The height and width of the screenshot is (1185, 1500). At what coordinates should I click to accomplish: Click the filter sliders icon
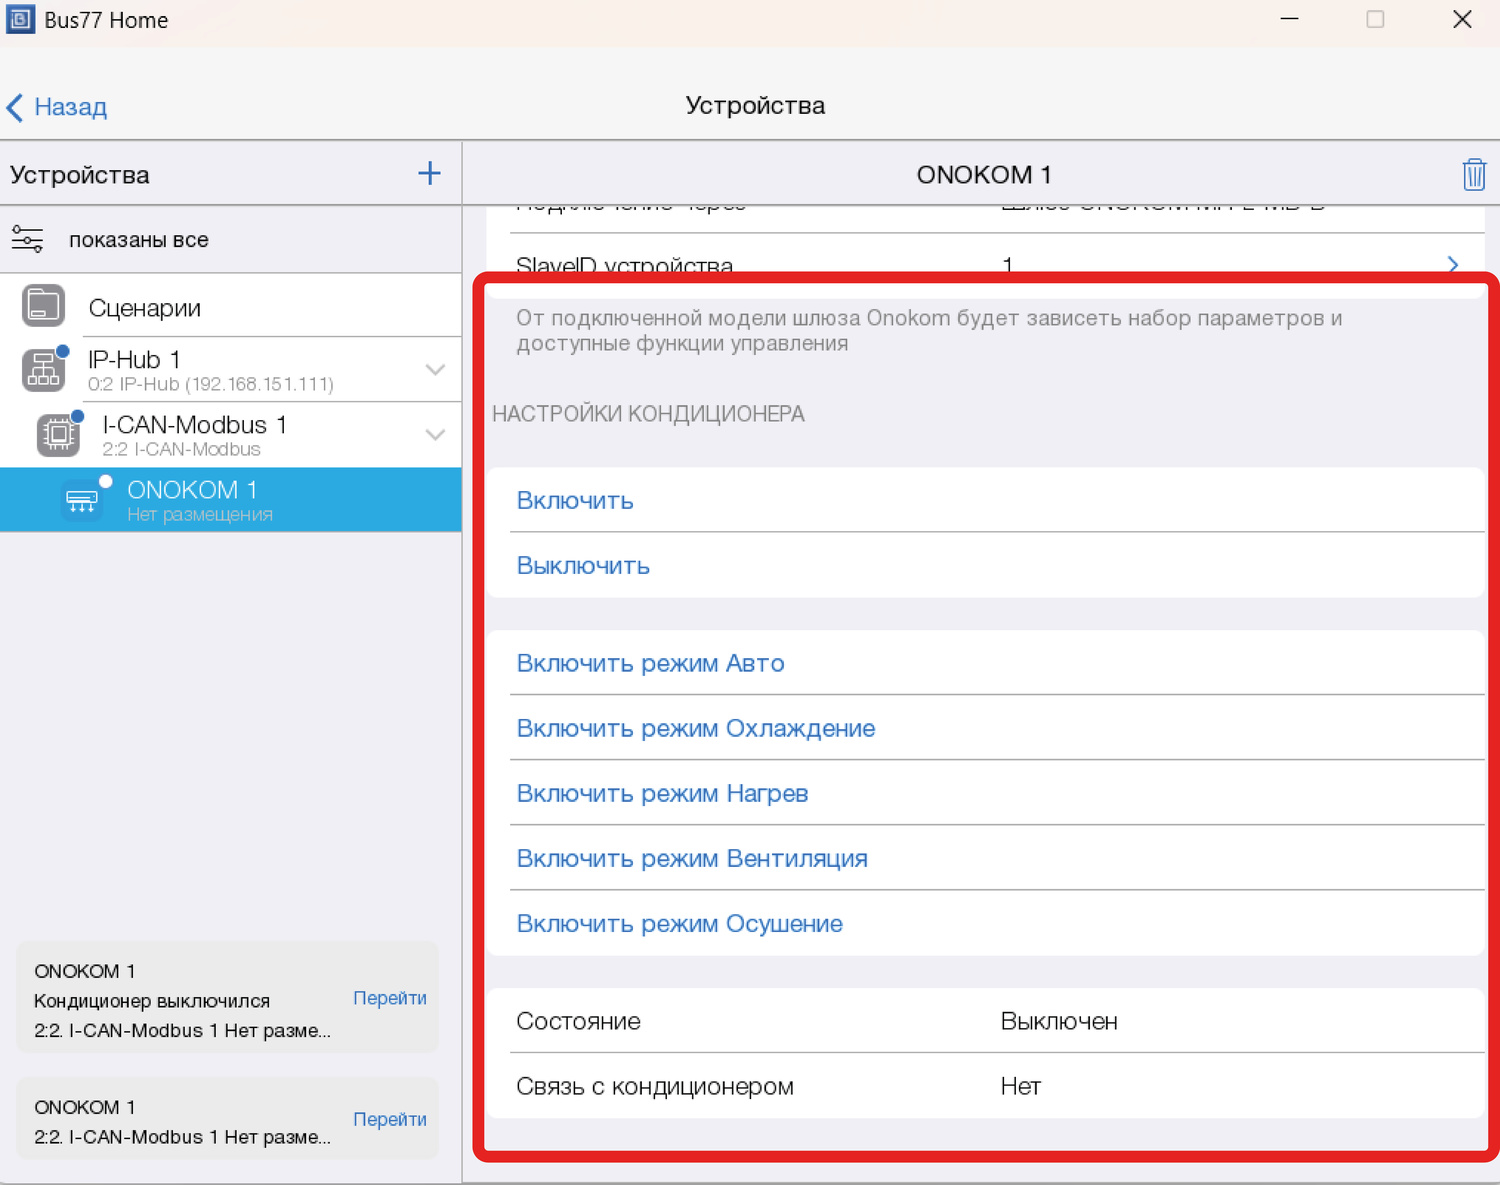point(28,240)
